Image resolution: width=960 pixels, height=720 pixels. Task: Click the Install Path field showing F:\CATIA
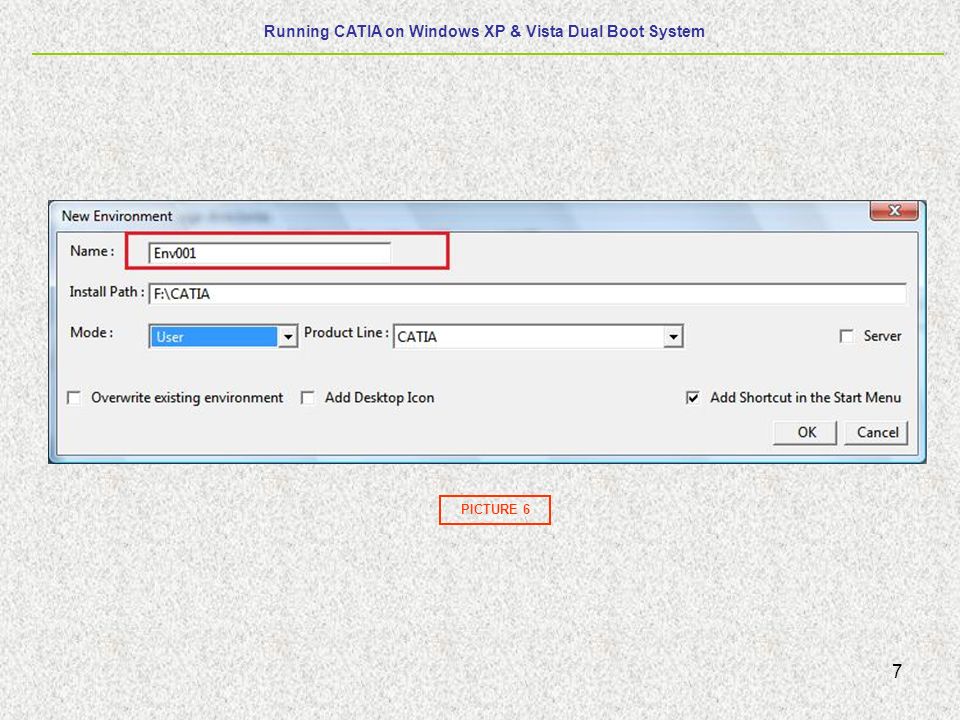pos(527,294)
